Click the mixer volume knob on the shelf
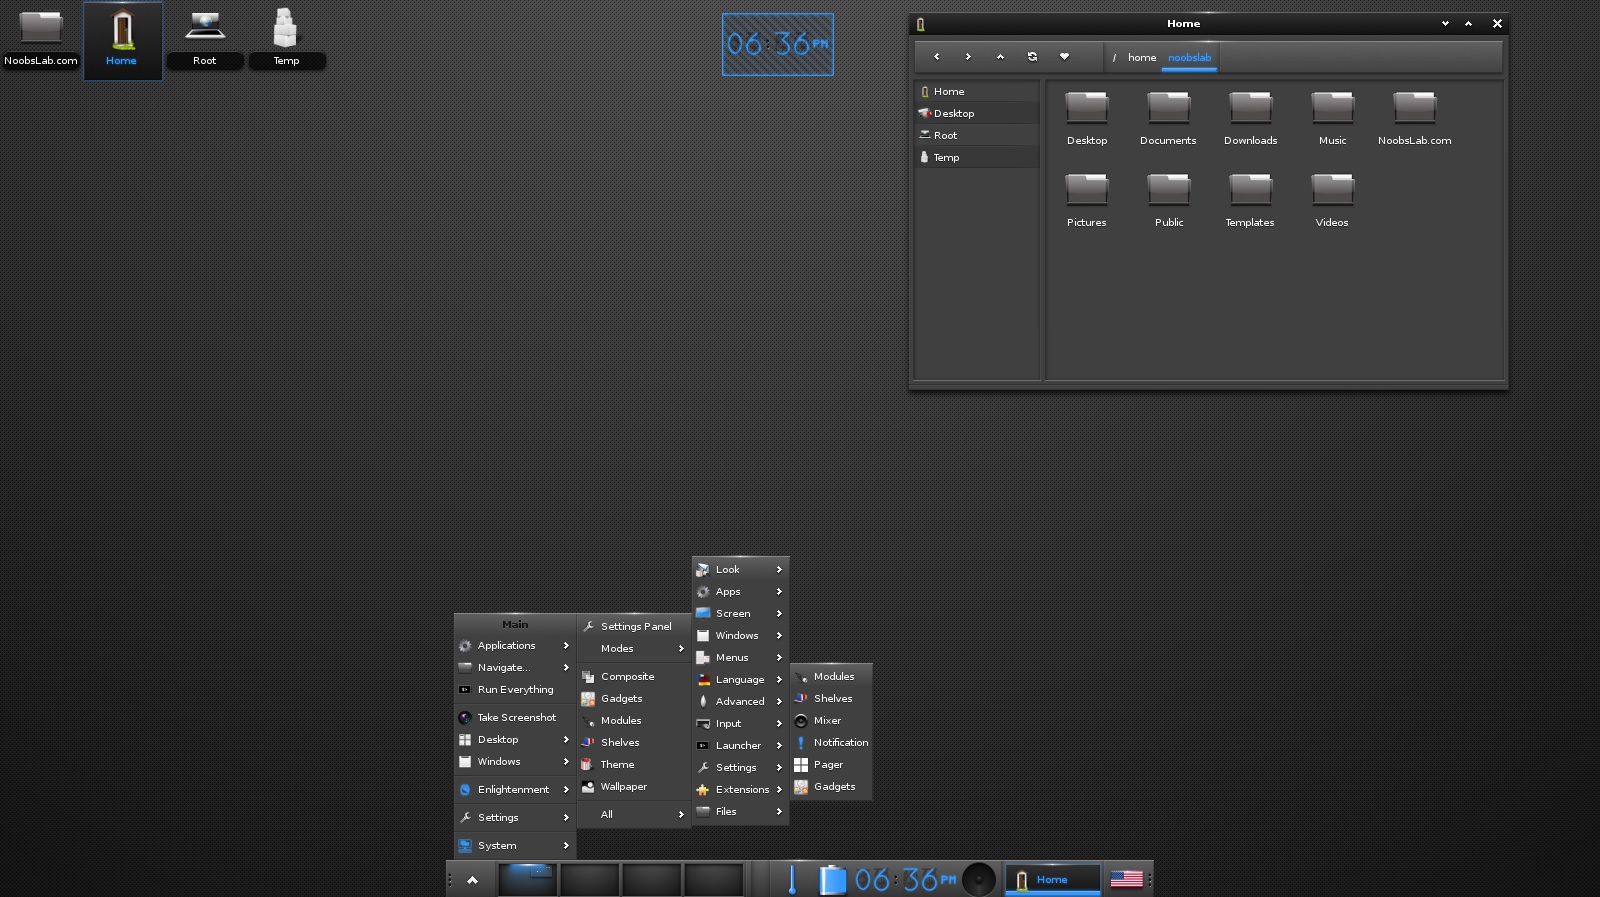Image resolution: width=1600 pixels, height=897 pixels. pyautogui.click(x=979, y=879)
